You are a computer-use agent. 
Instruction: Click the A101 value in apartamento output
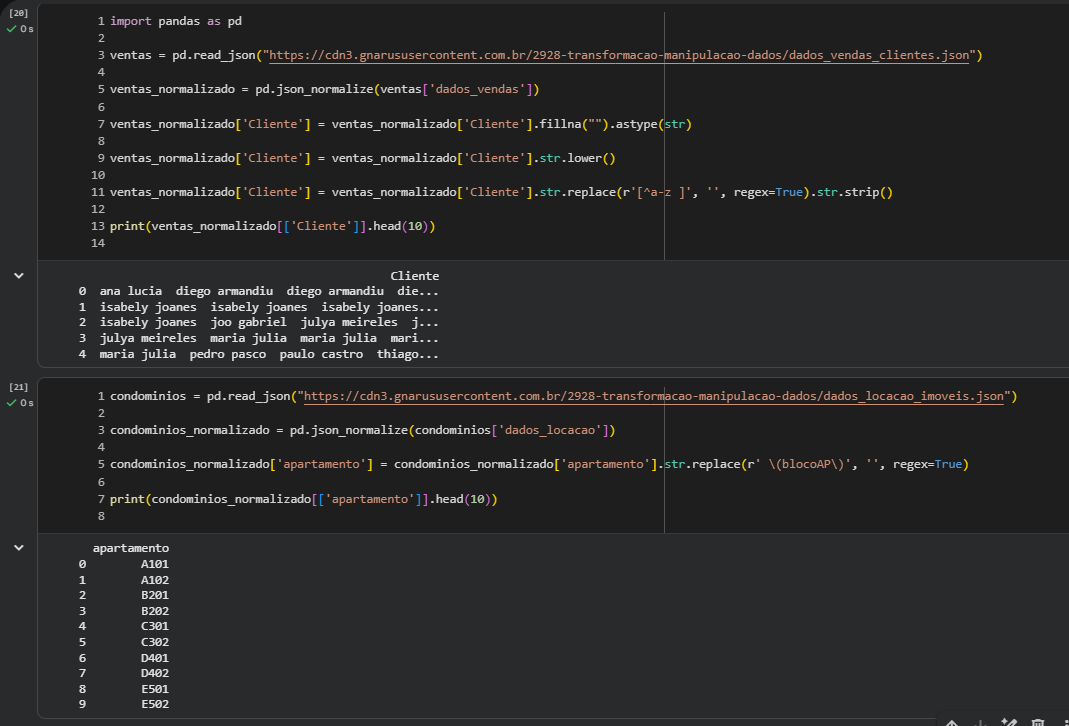coord(155,564)
